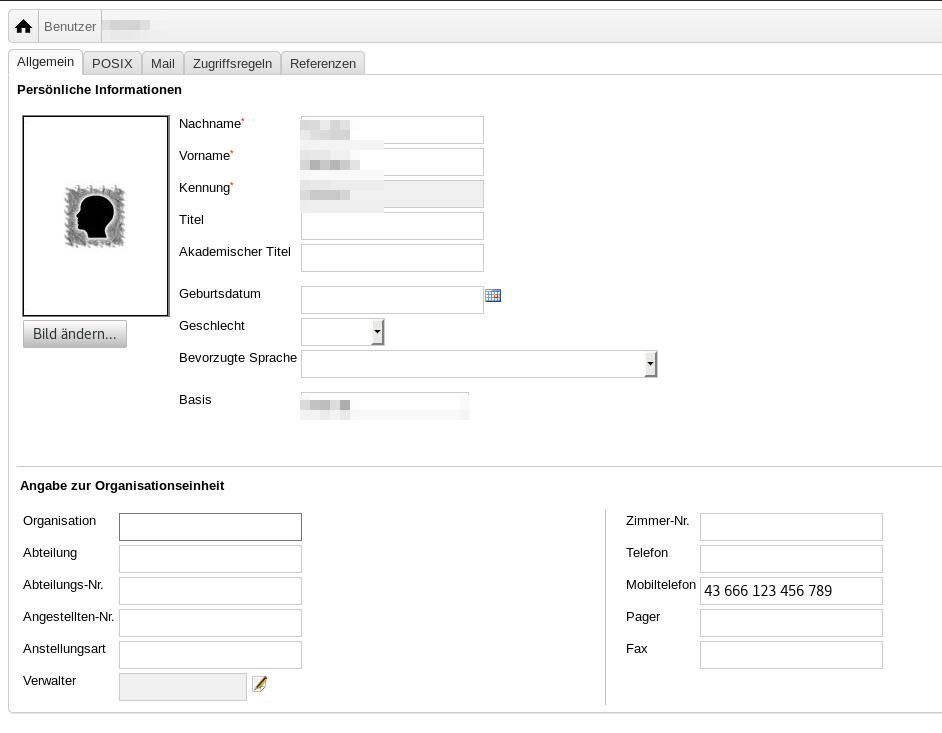Click the home icon in breadcrumb
Image resolution: width=942 pixels, height=733 pixels.
tap(23, 27)
